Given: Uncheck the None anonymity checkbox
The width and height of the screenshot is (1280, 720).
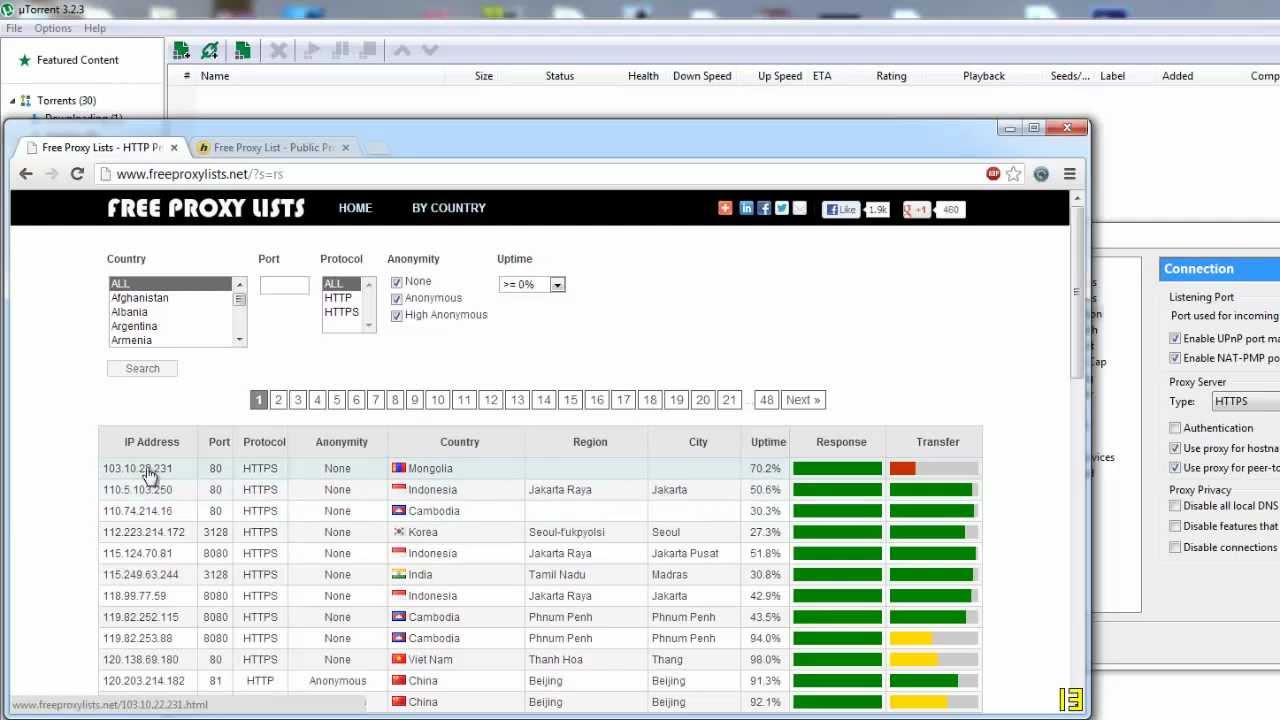Looking at the screenshot, I should point(397,282).
